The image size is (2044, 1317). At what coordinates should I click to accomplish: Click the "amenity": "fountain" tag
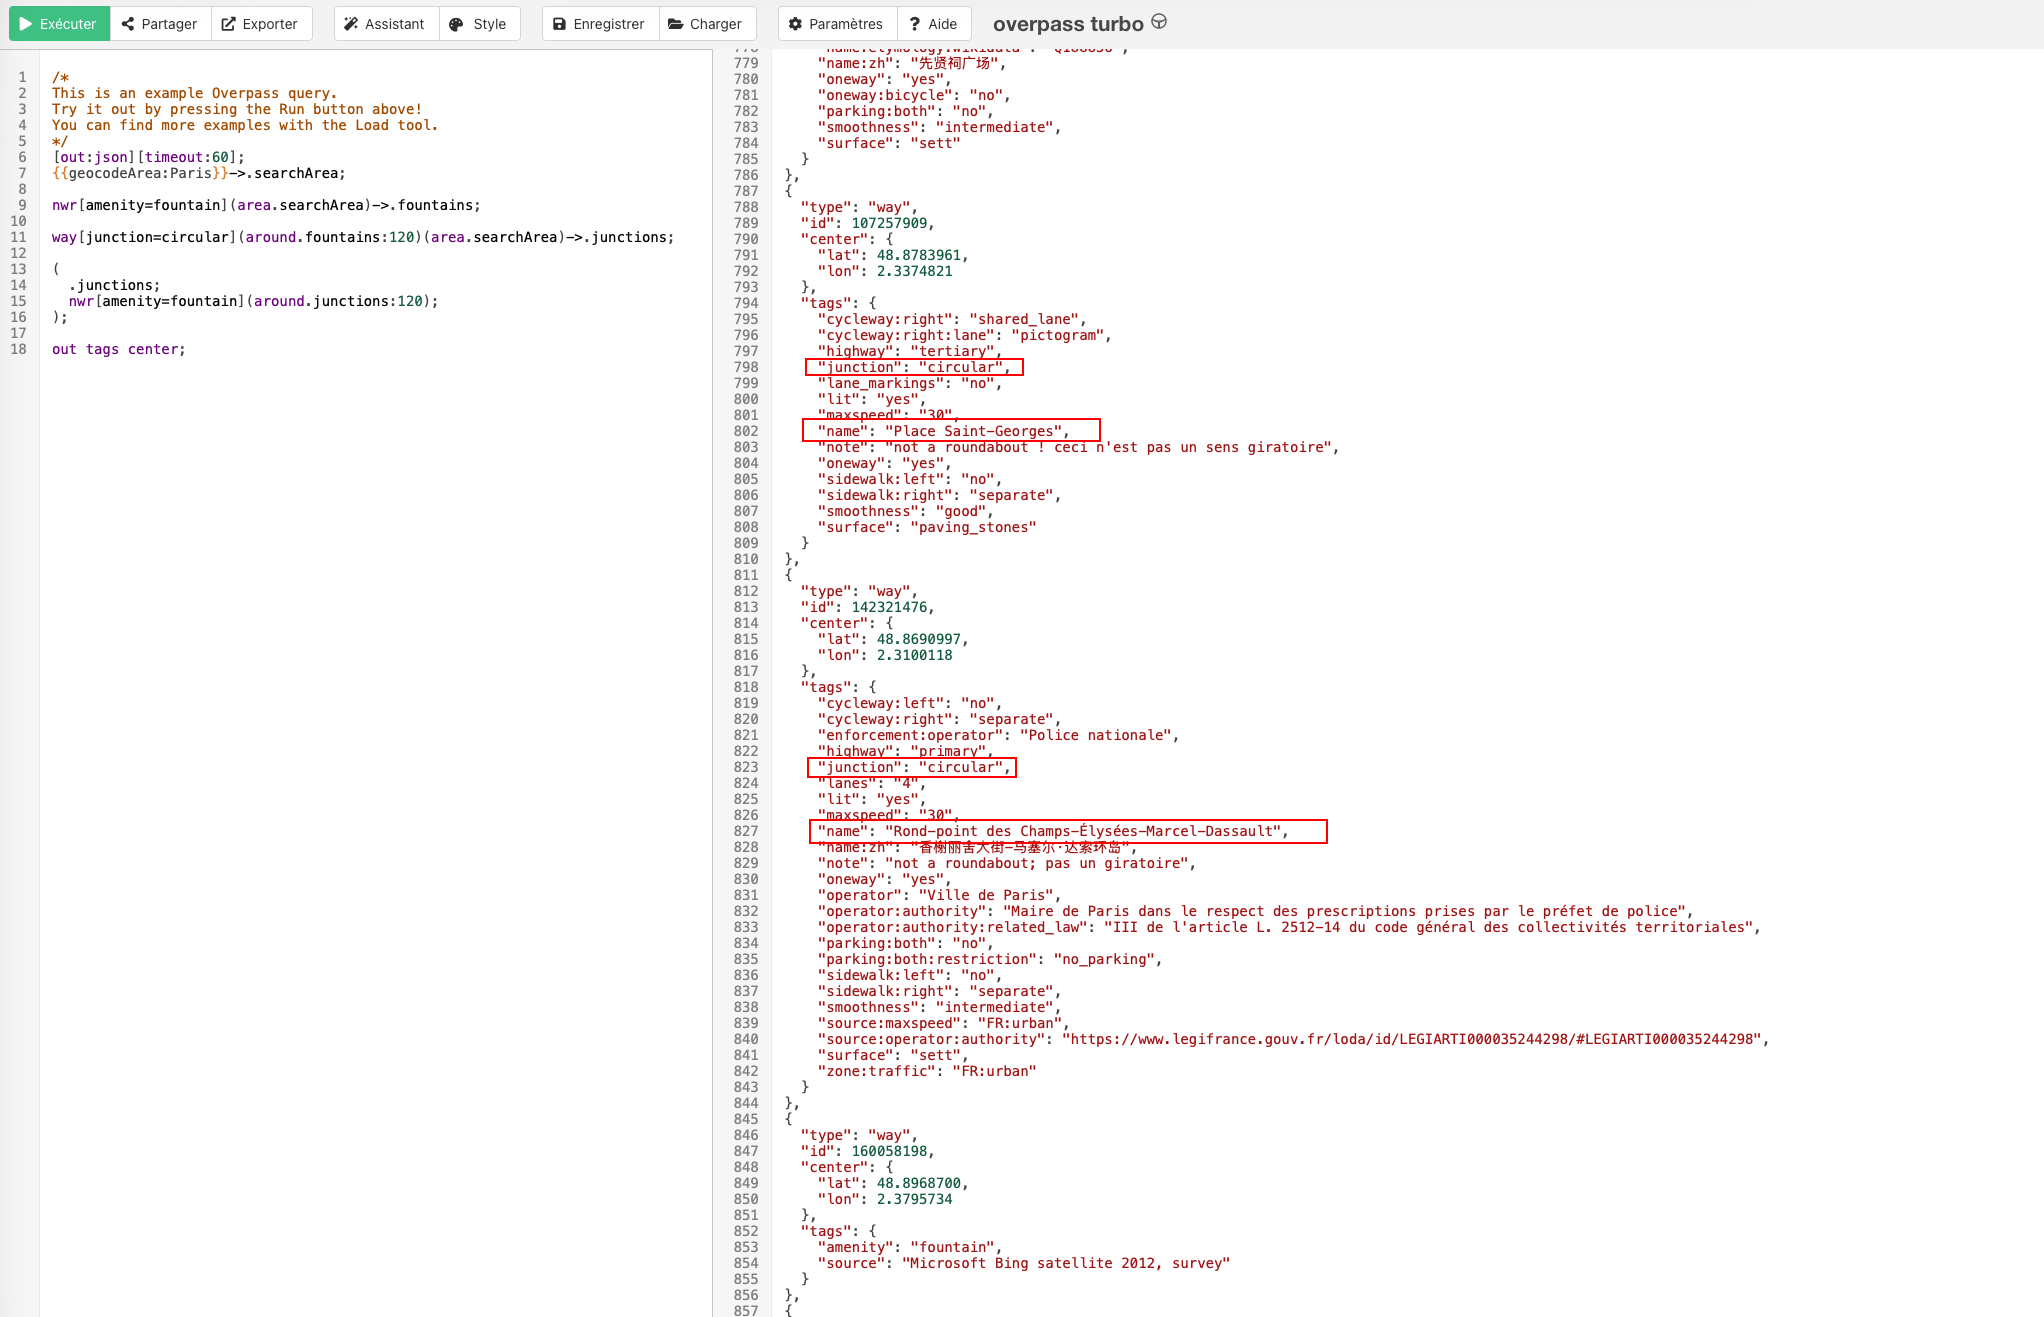[910, 1247]
